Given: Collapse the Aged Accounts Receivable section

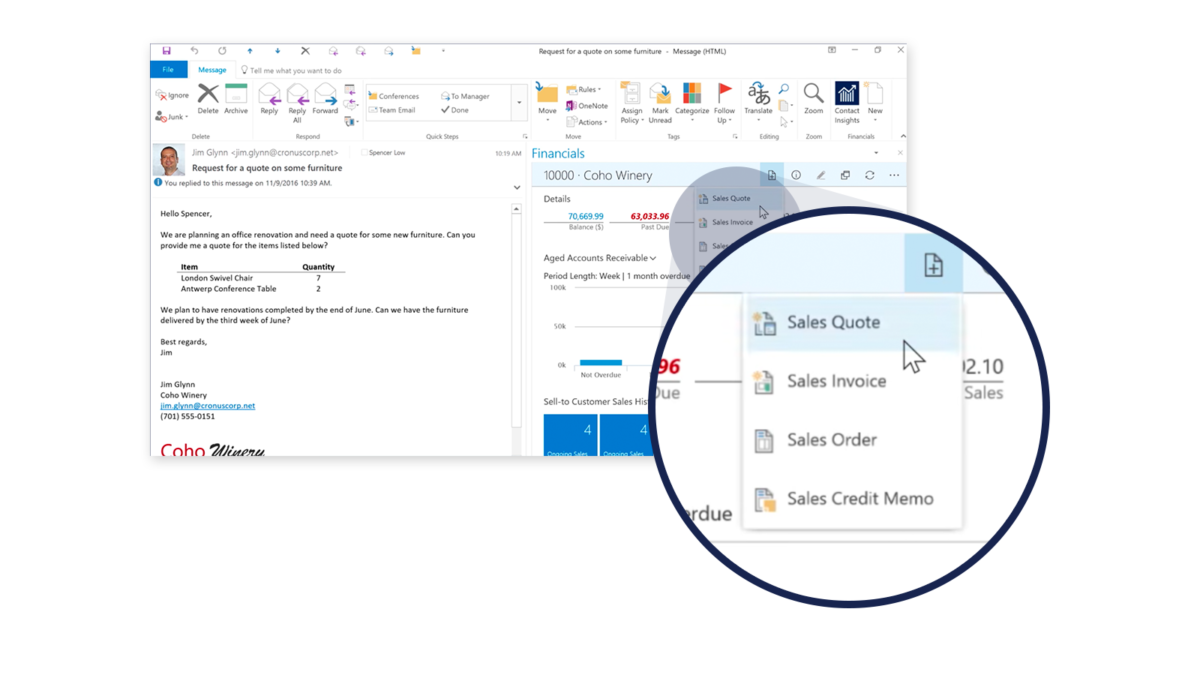Looking at the screenshot, I should (x=652, y=258).
